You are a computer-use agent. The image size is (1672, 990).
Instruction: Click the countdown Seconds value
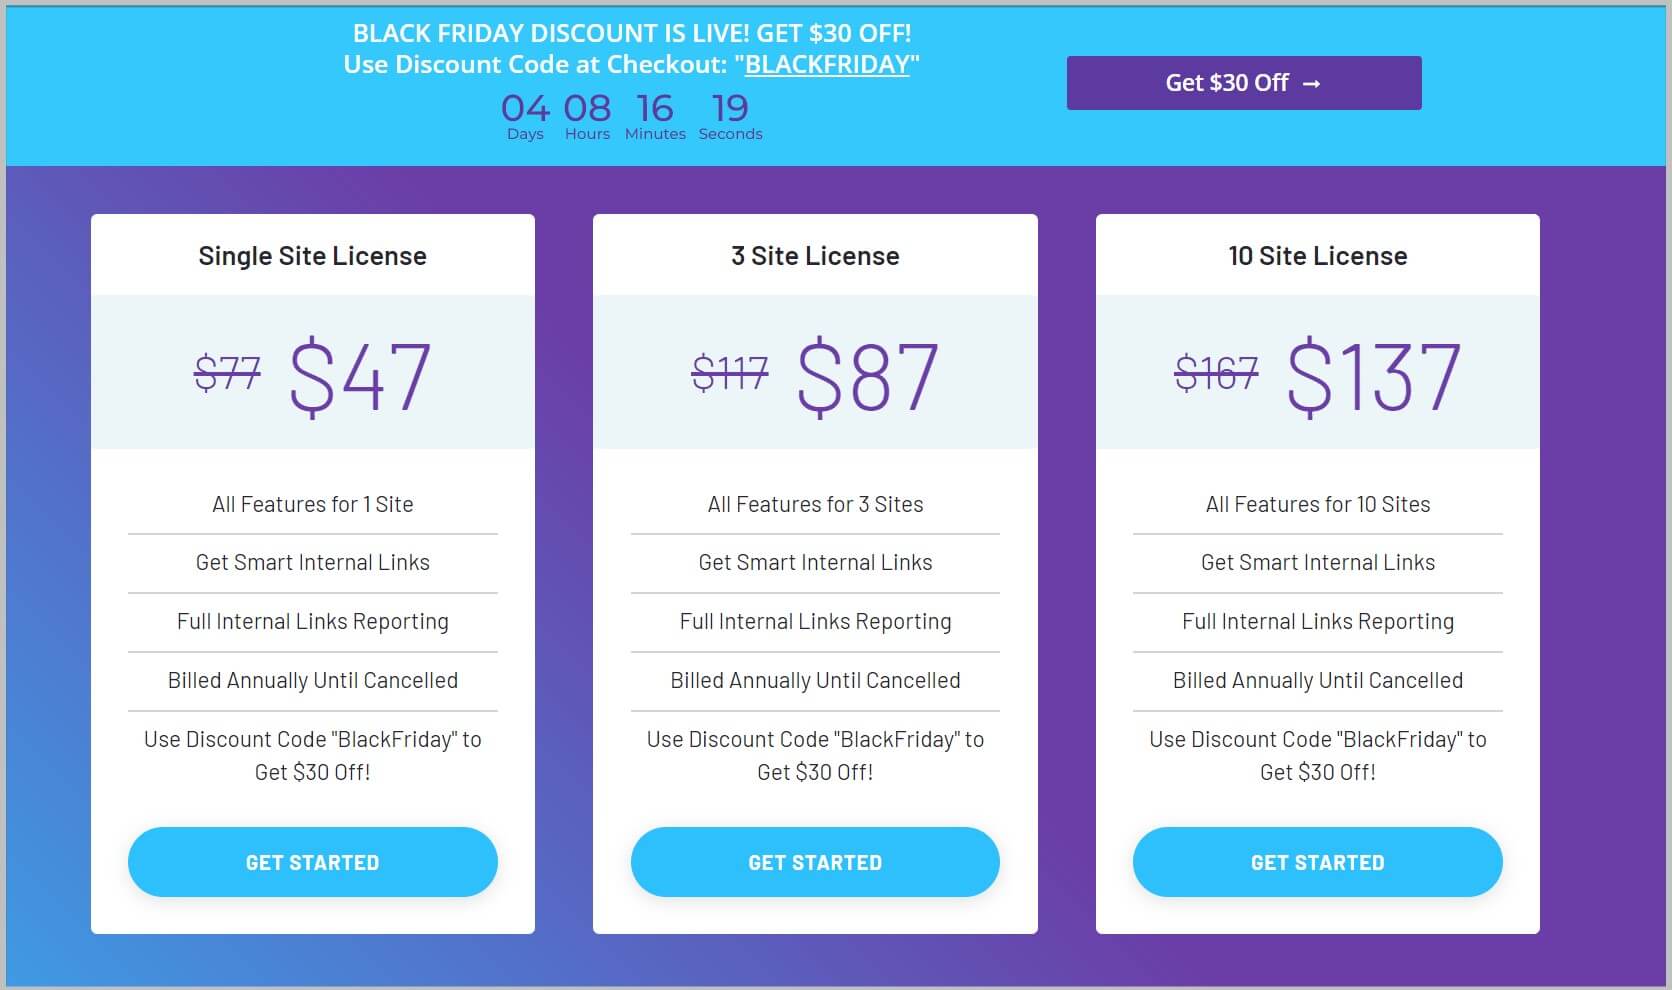[730, 108]
